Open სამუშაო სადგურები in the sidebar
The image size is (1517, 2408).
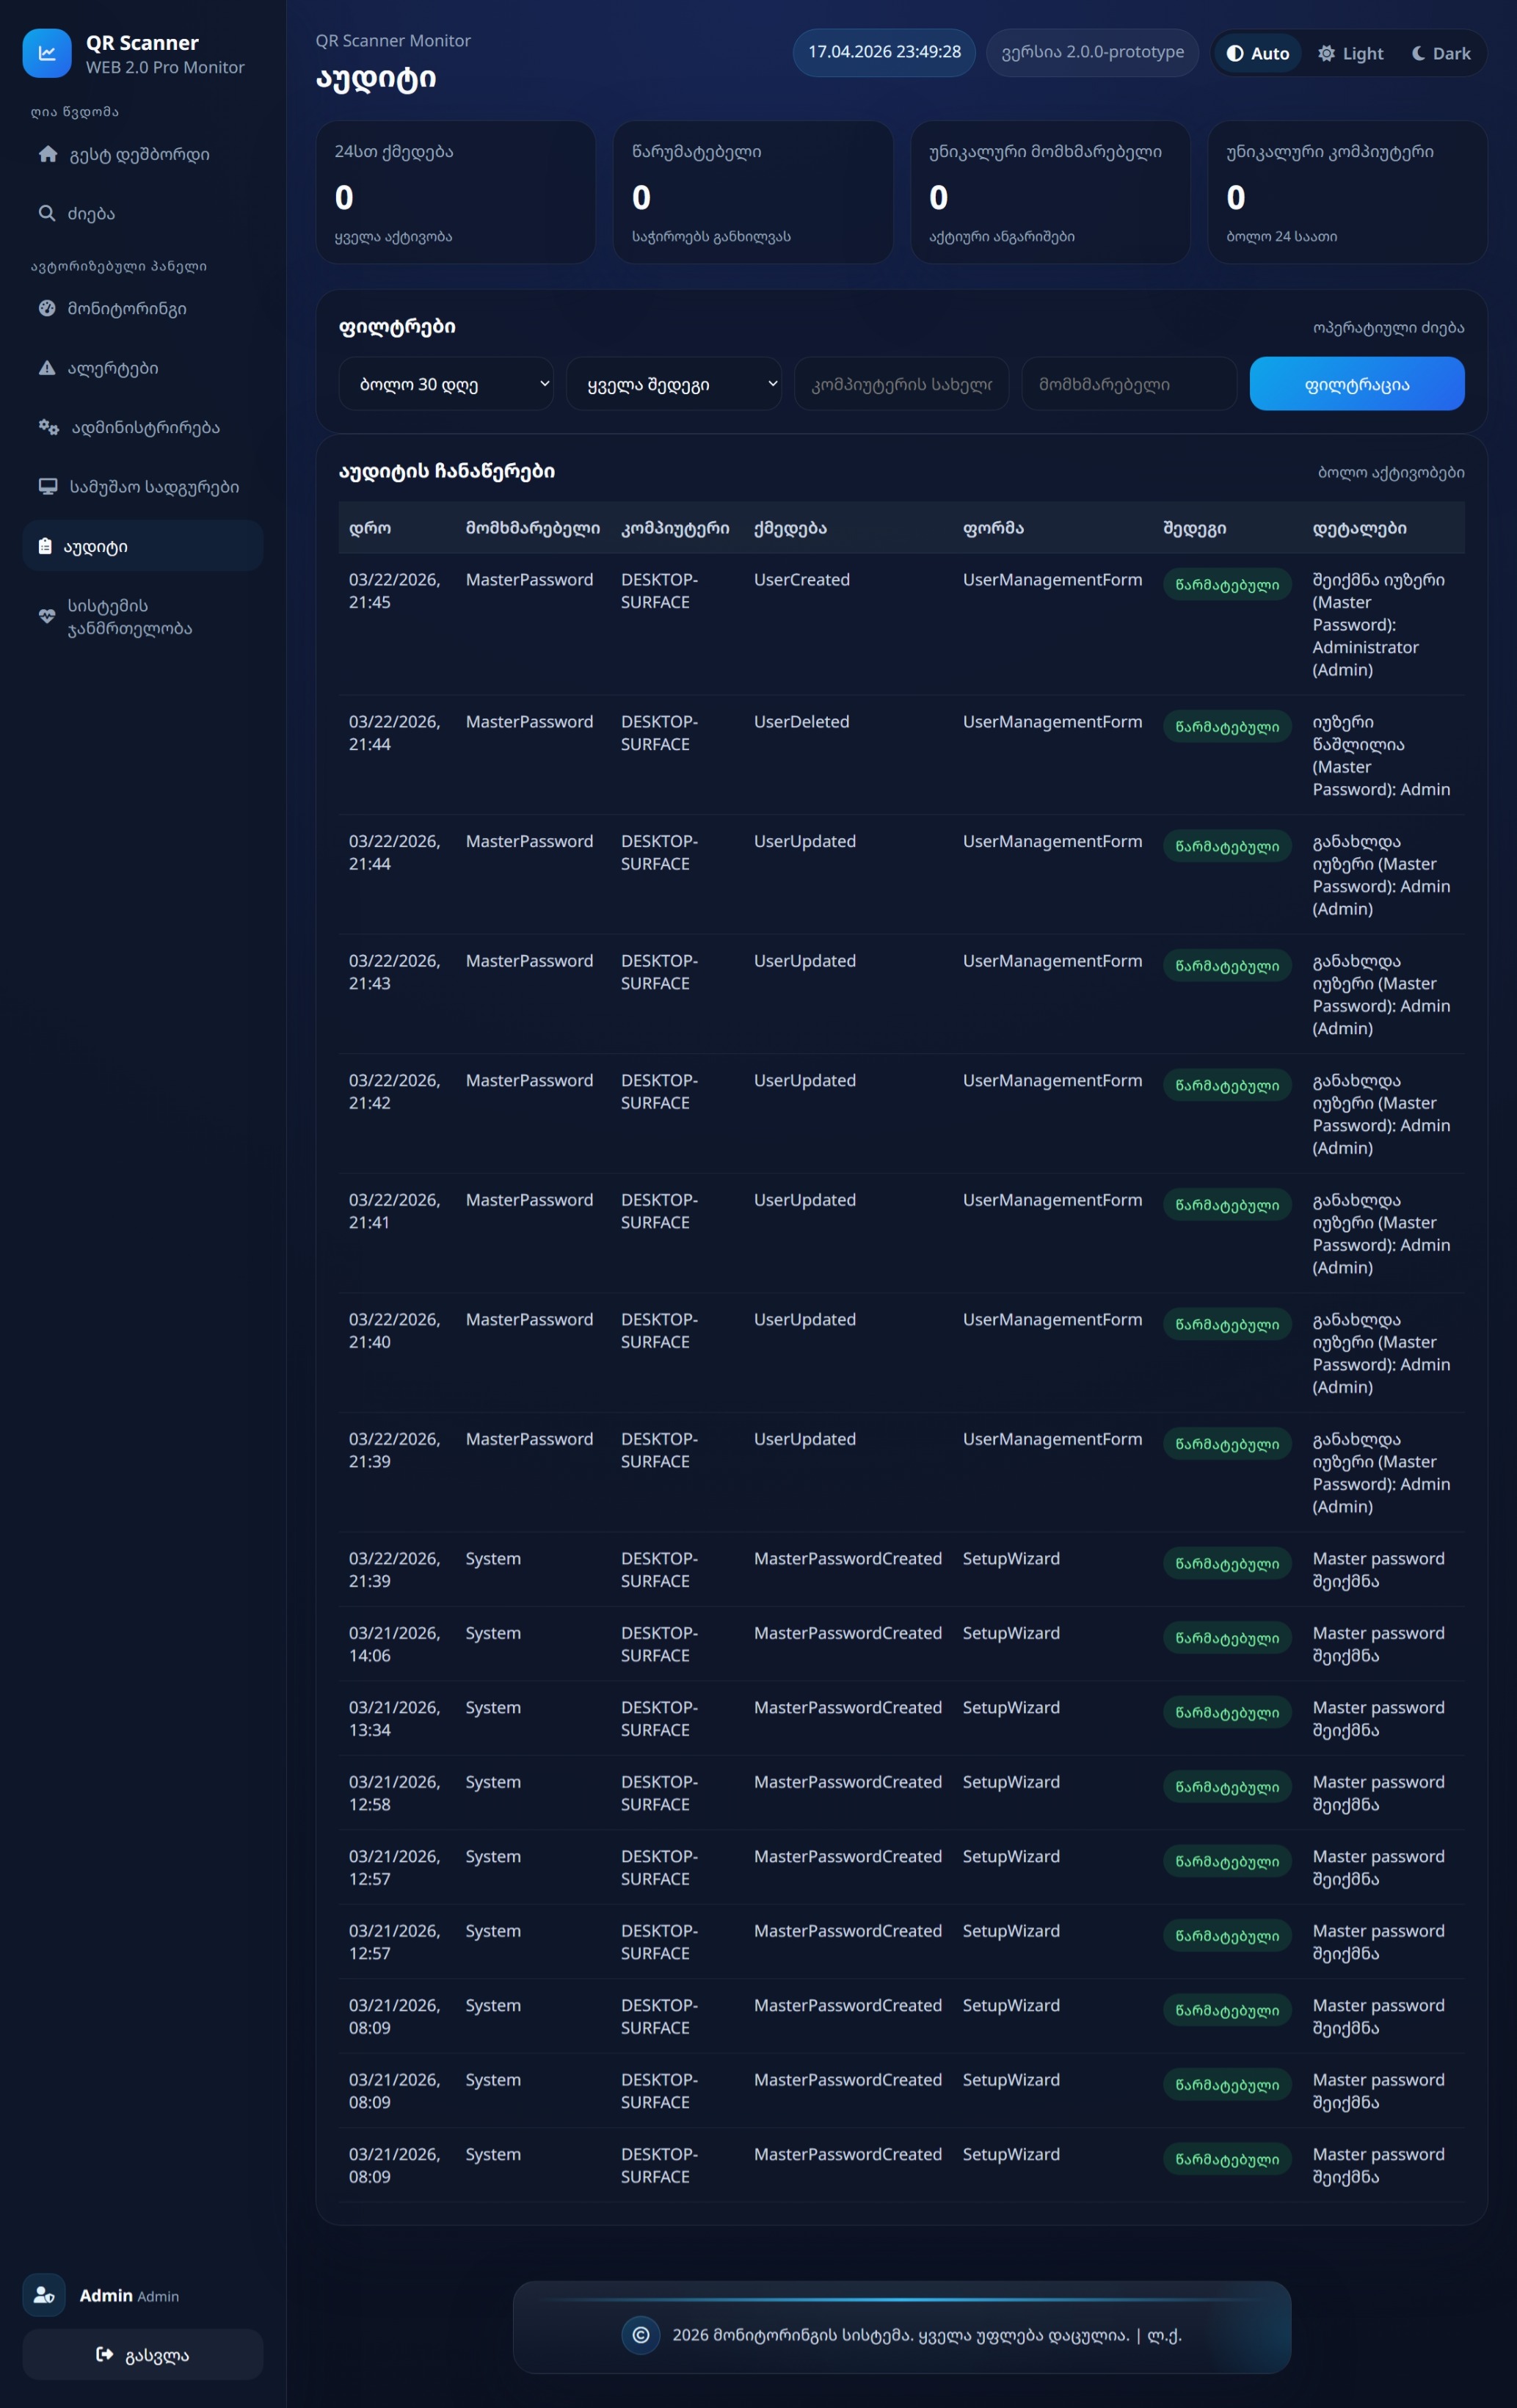pos(143,486)
